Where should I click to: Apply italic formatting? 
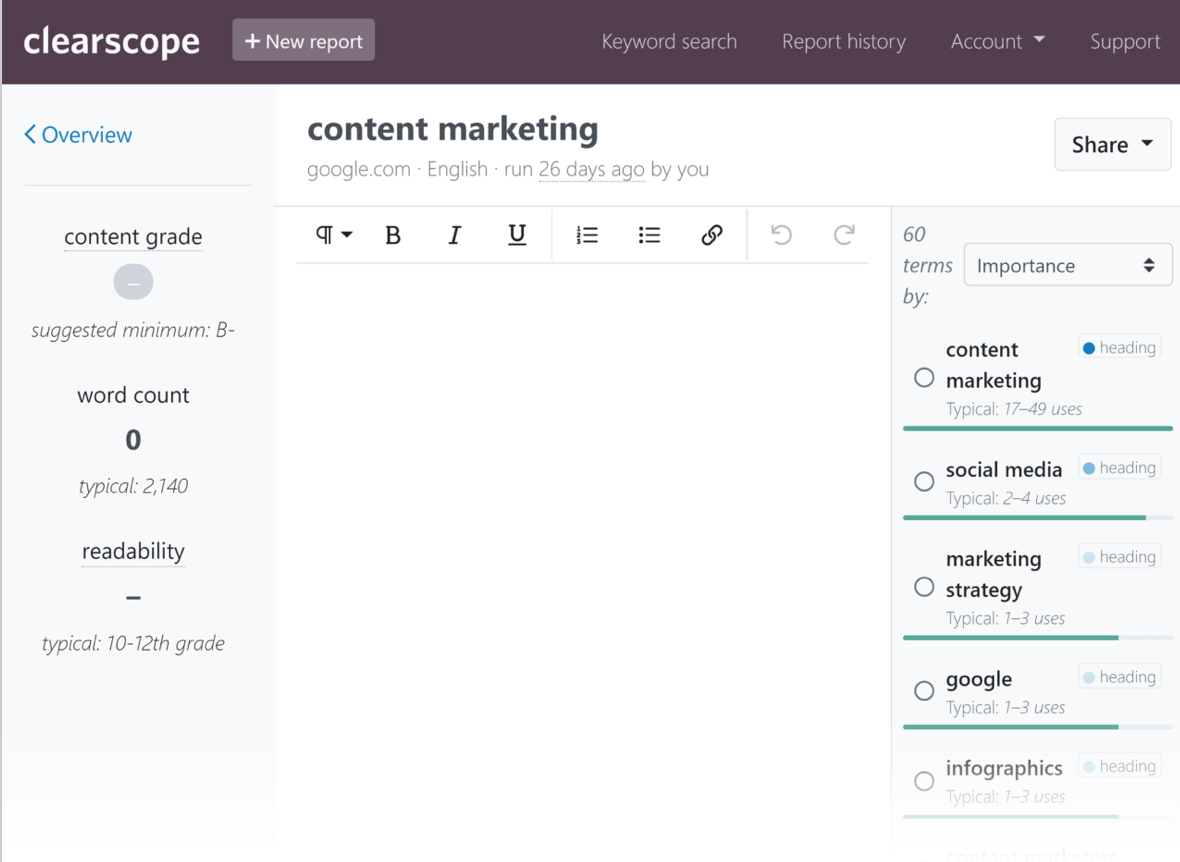(x=455, y=235)
